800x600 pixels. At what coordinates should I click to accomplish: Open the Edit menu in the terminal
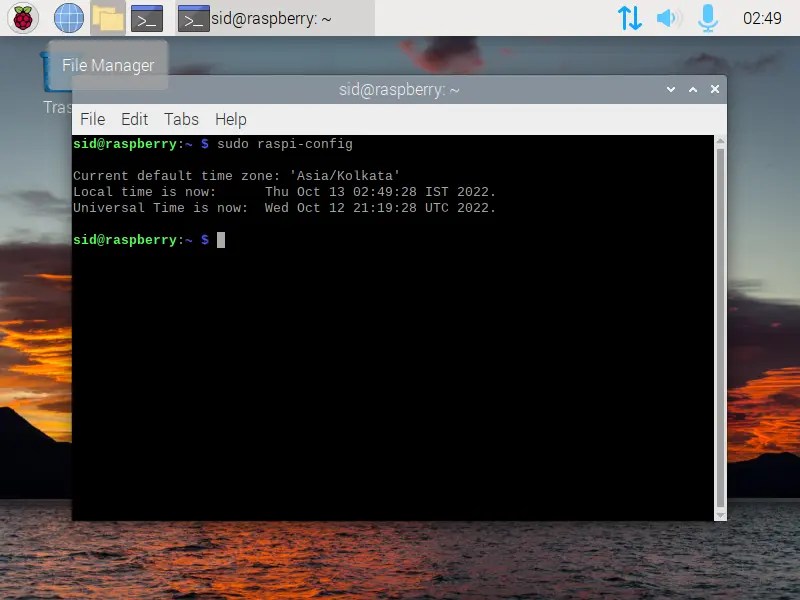134,119
